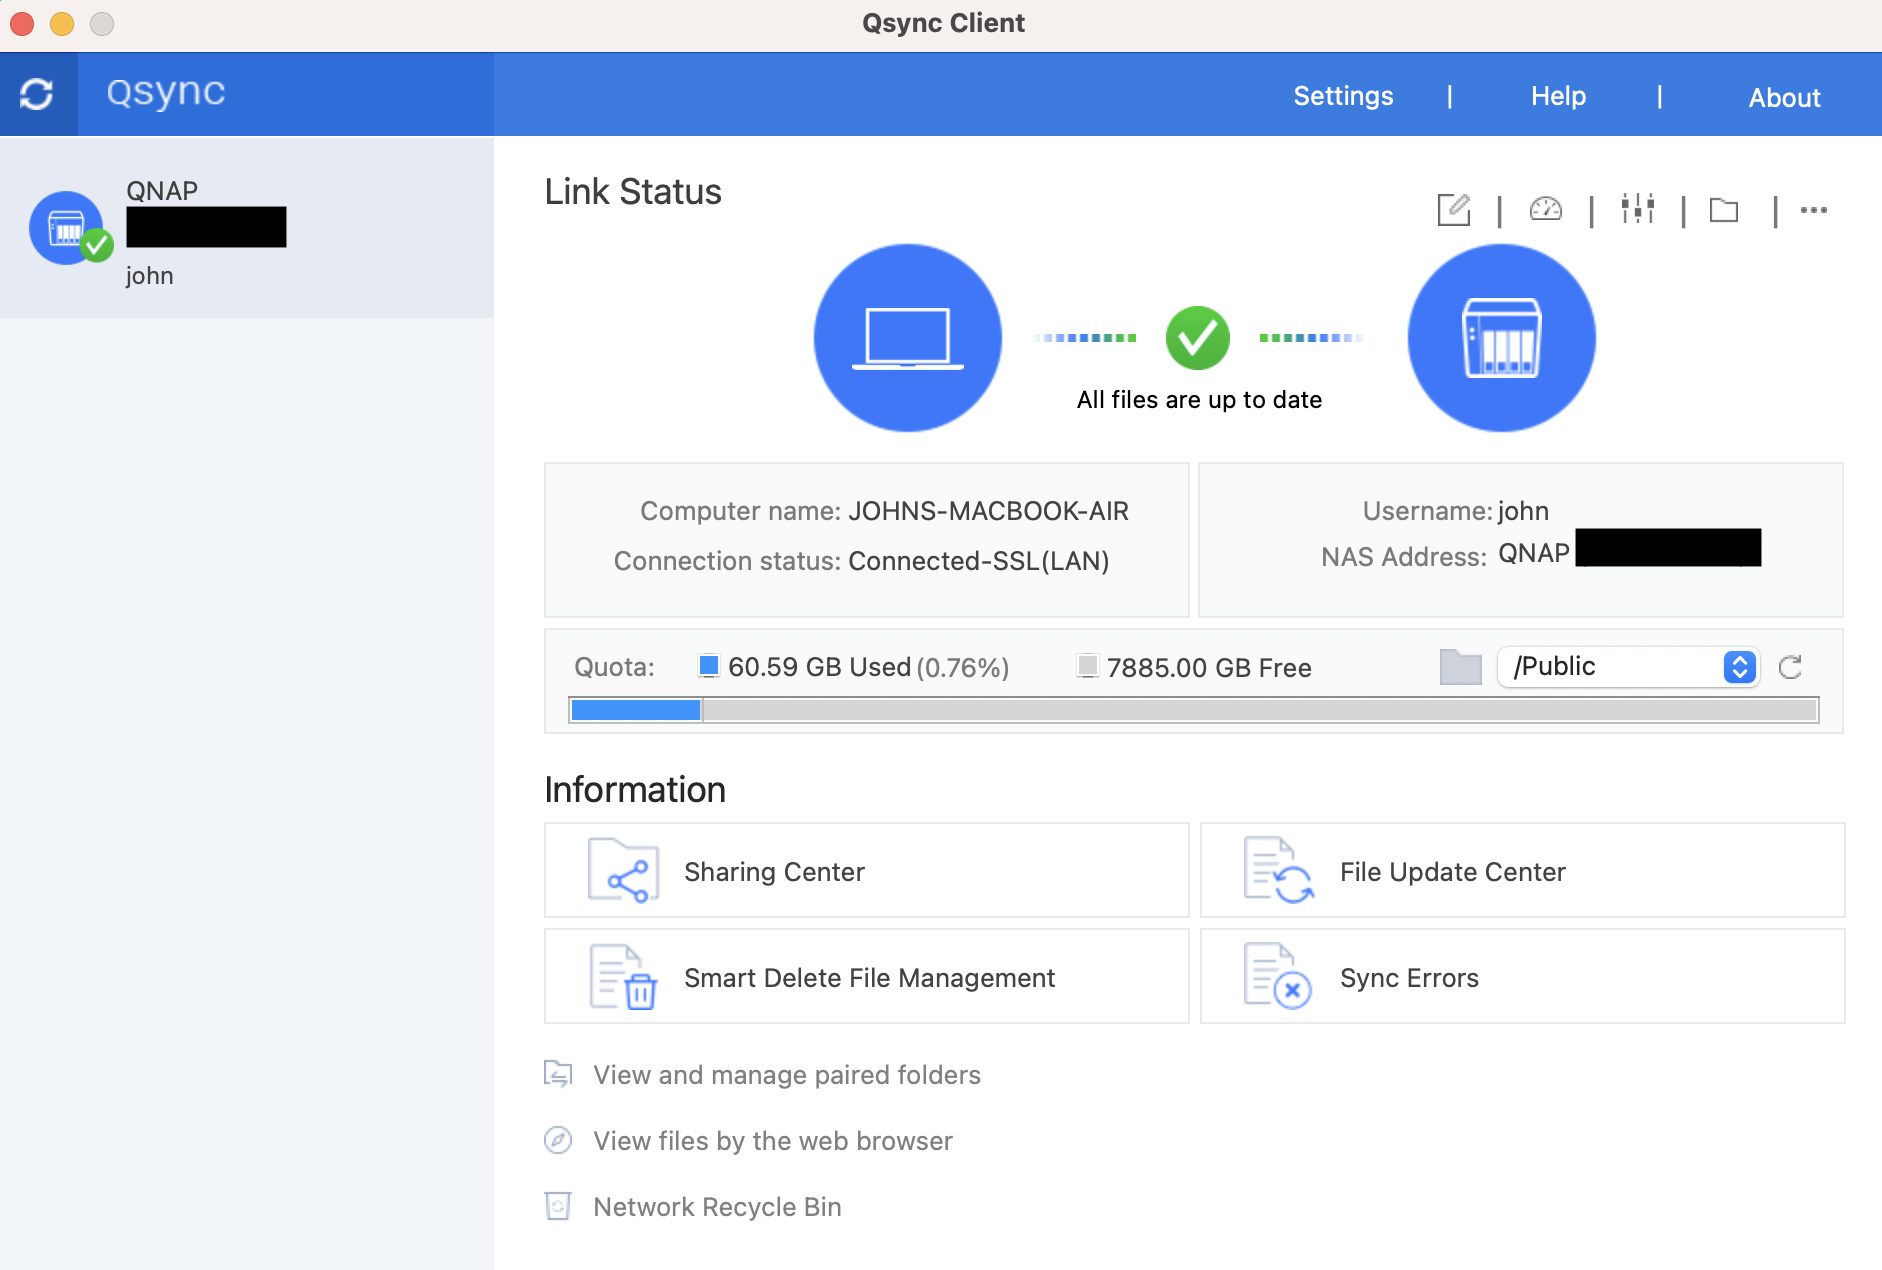Open the edit/rename NAS connection icon

coord(1454,210)
